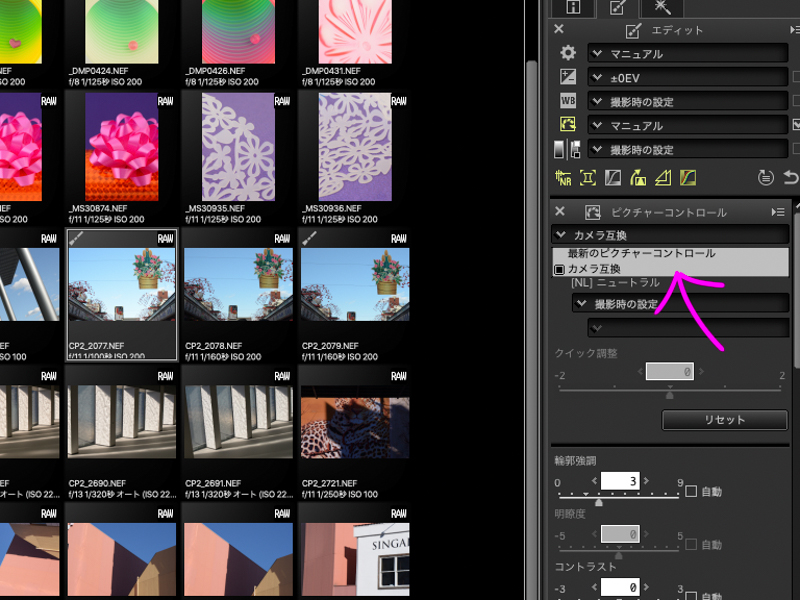Toggle checkbox beside white balance row
800x600 pixels.
coord(796,101)
